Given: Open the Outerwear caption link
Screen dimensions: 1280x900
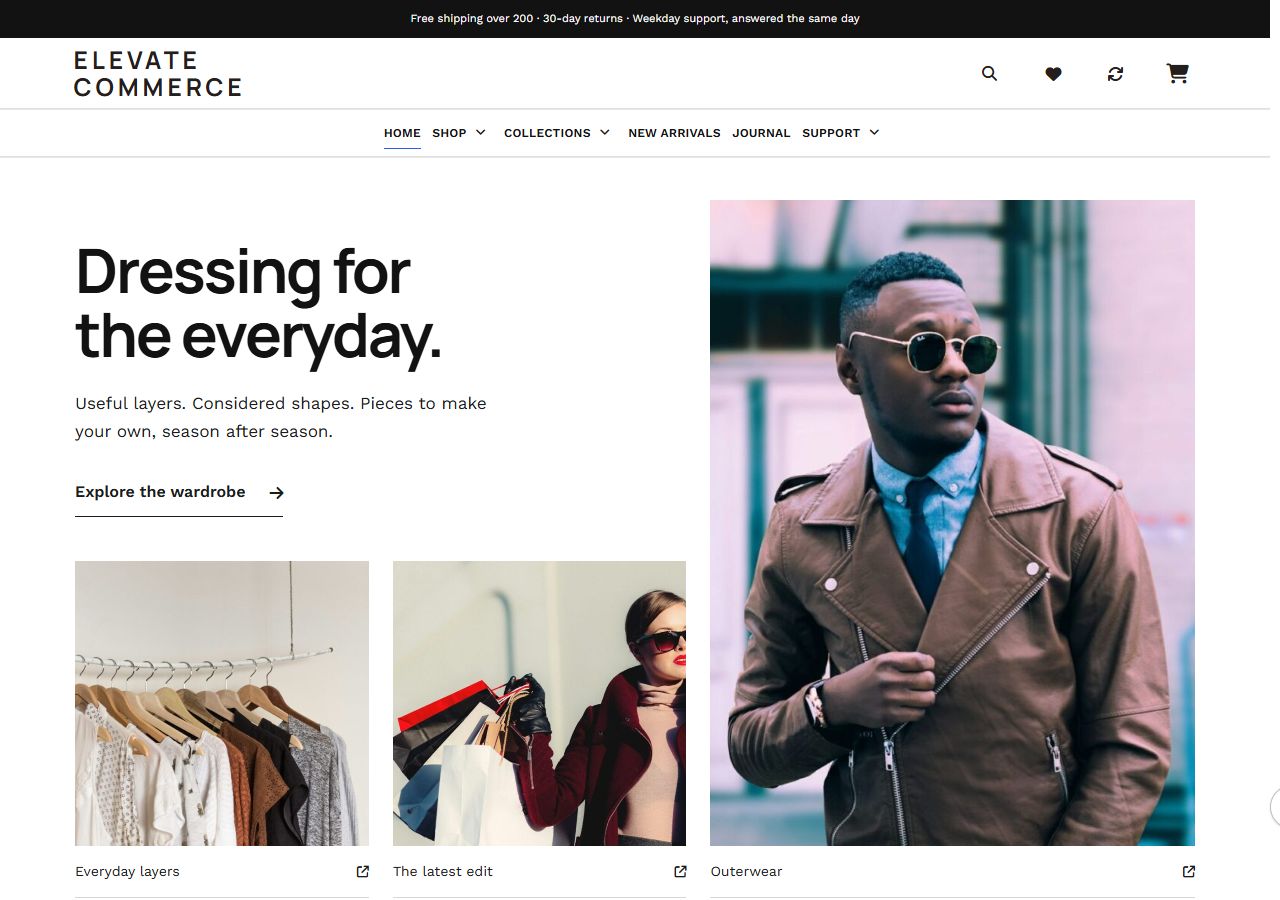Looking at the screenshot, I should [746, 871].
